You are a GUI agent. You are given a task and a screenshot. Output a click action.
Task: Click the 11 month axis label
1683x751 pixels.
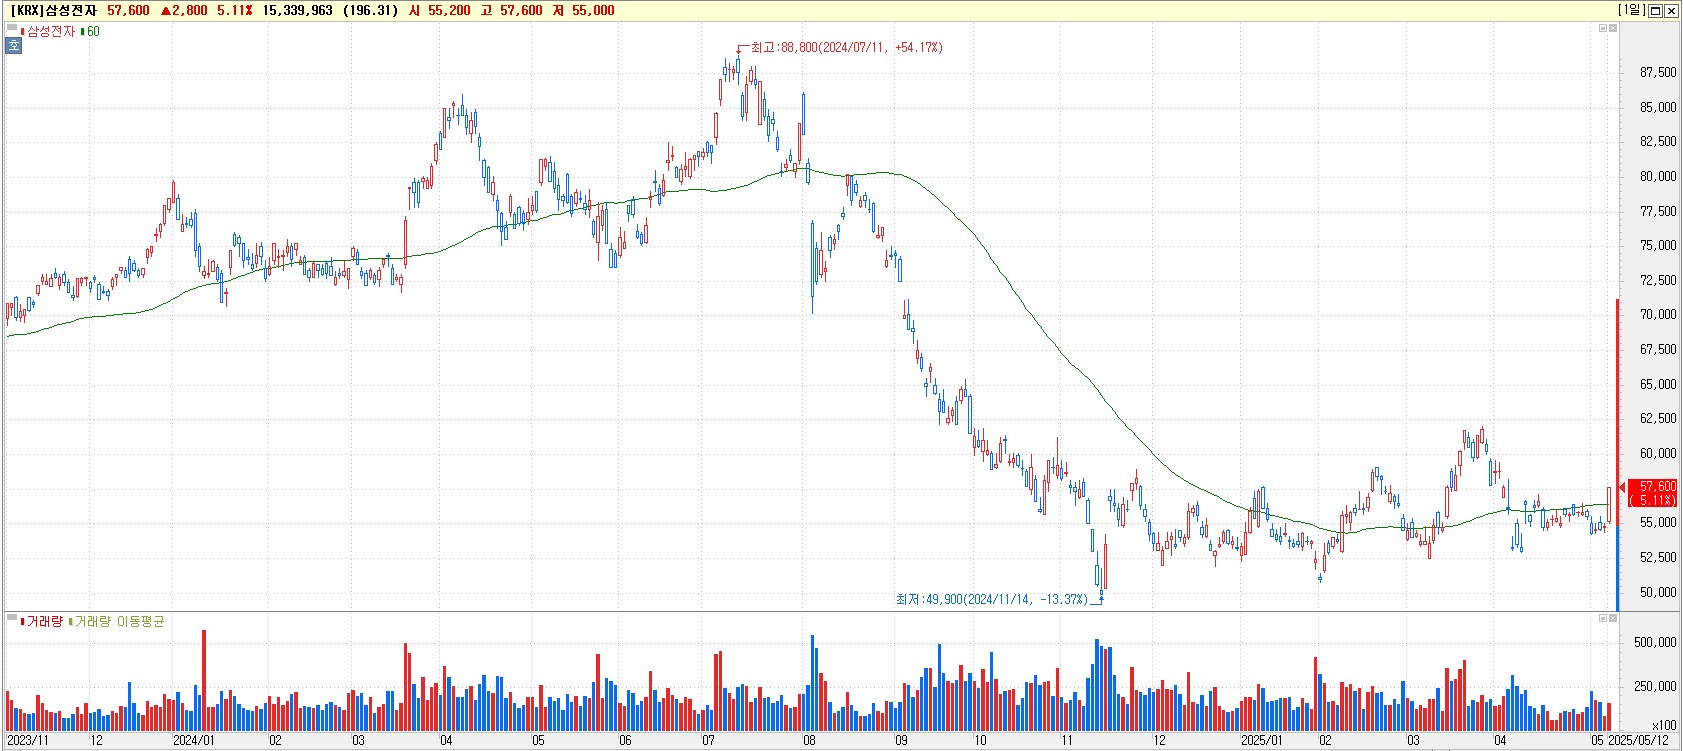point(1067,741)
